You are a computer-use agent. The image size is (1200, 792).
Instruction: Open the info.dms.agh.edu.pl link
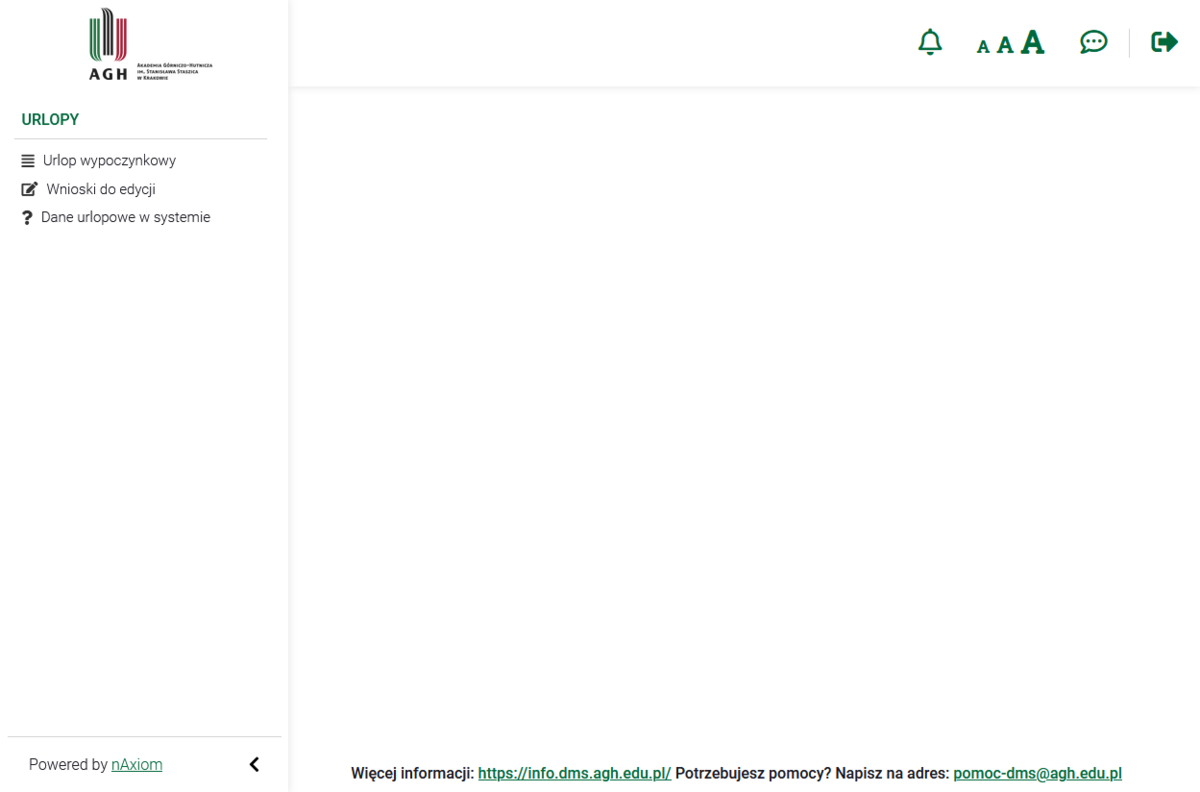tap(574, 773)
